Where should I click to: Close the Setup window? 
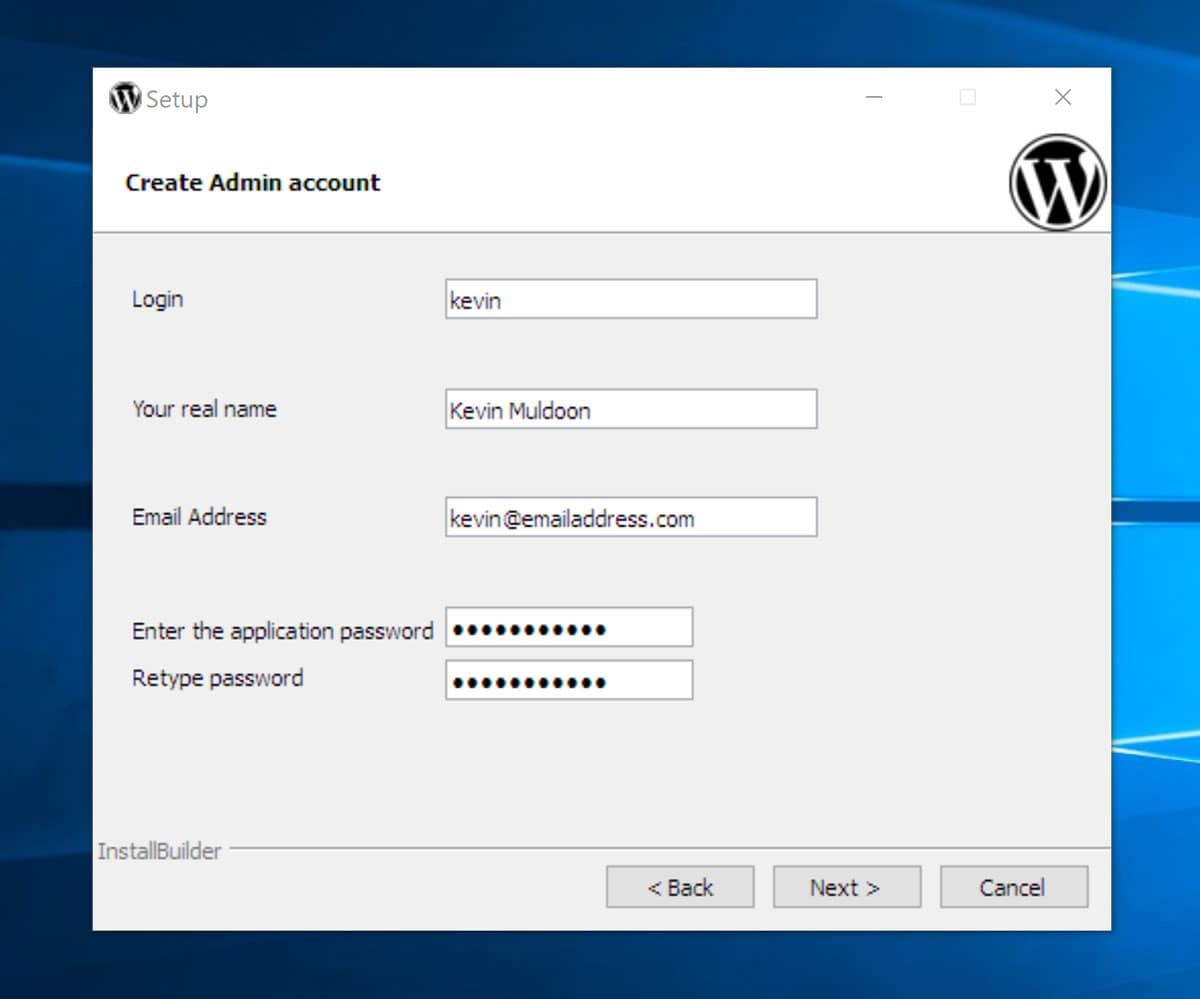[1063, 97]
